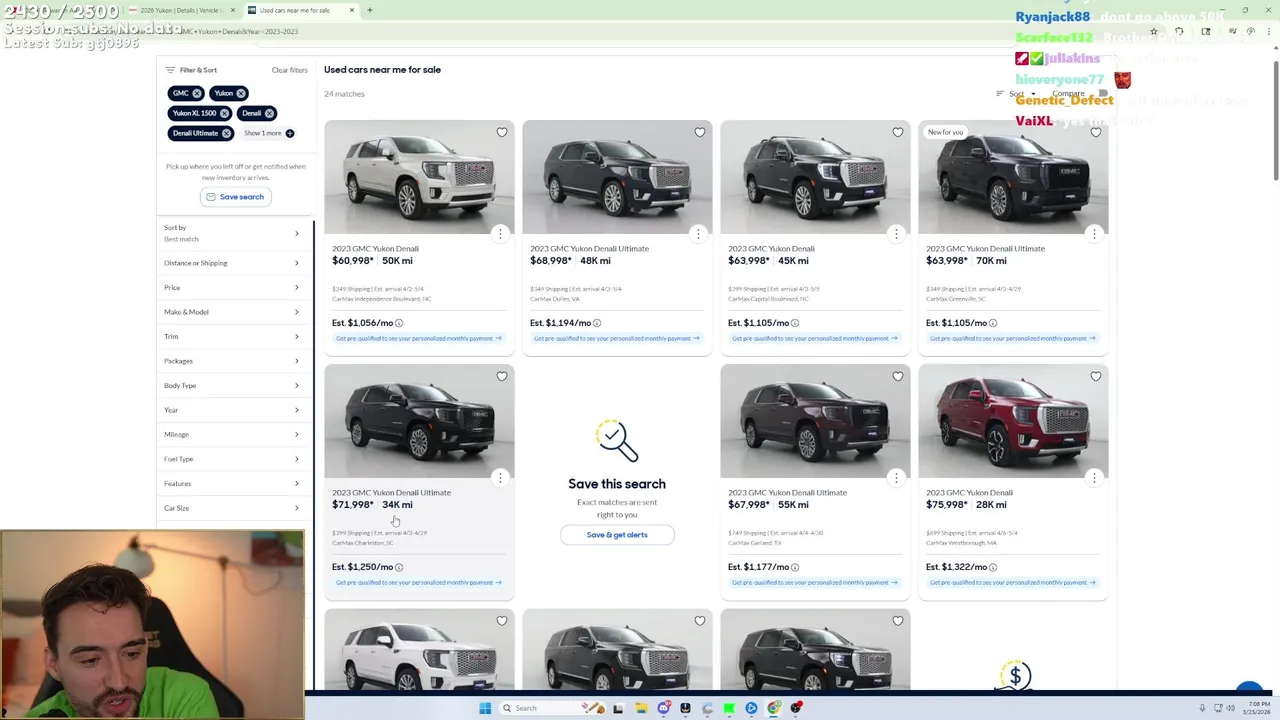Open Chrome from the taskbar
The width and height of the screenshot is (1280, 720).
click(774, 708)
